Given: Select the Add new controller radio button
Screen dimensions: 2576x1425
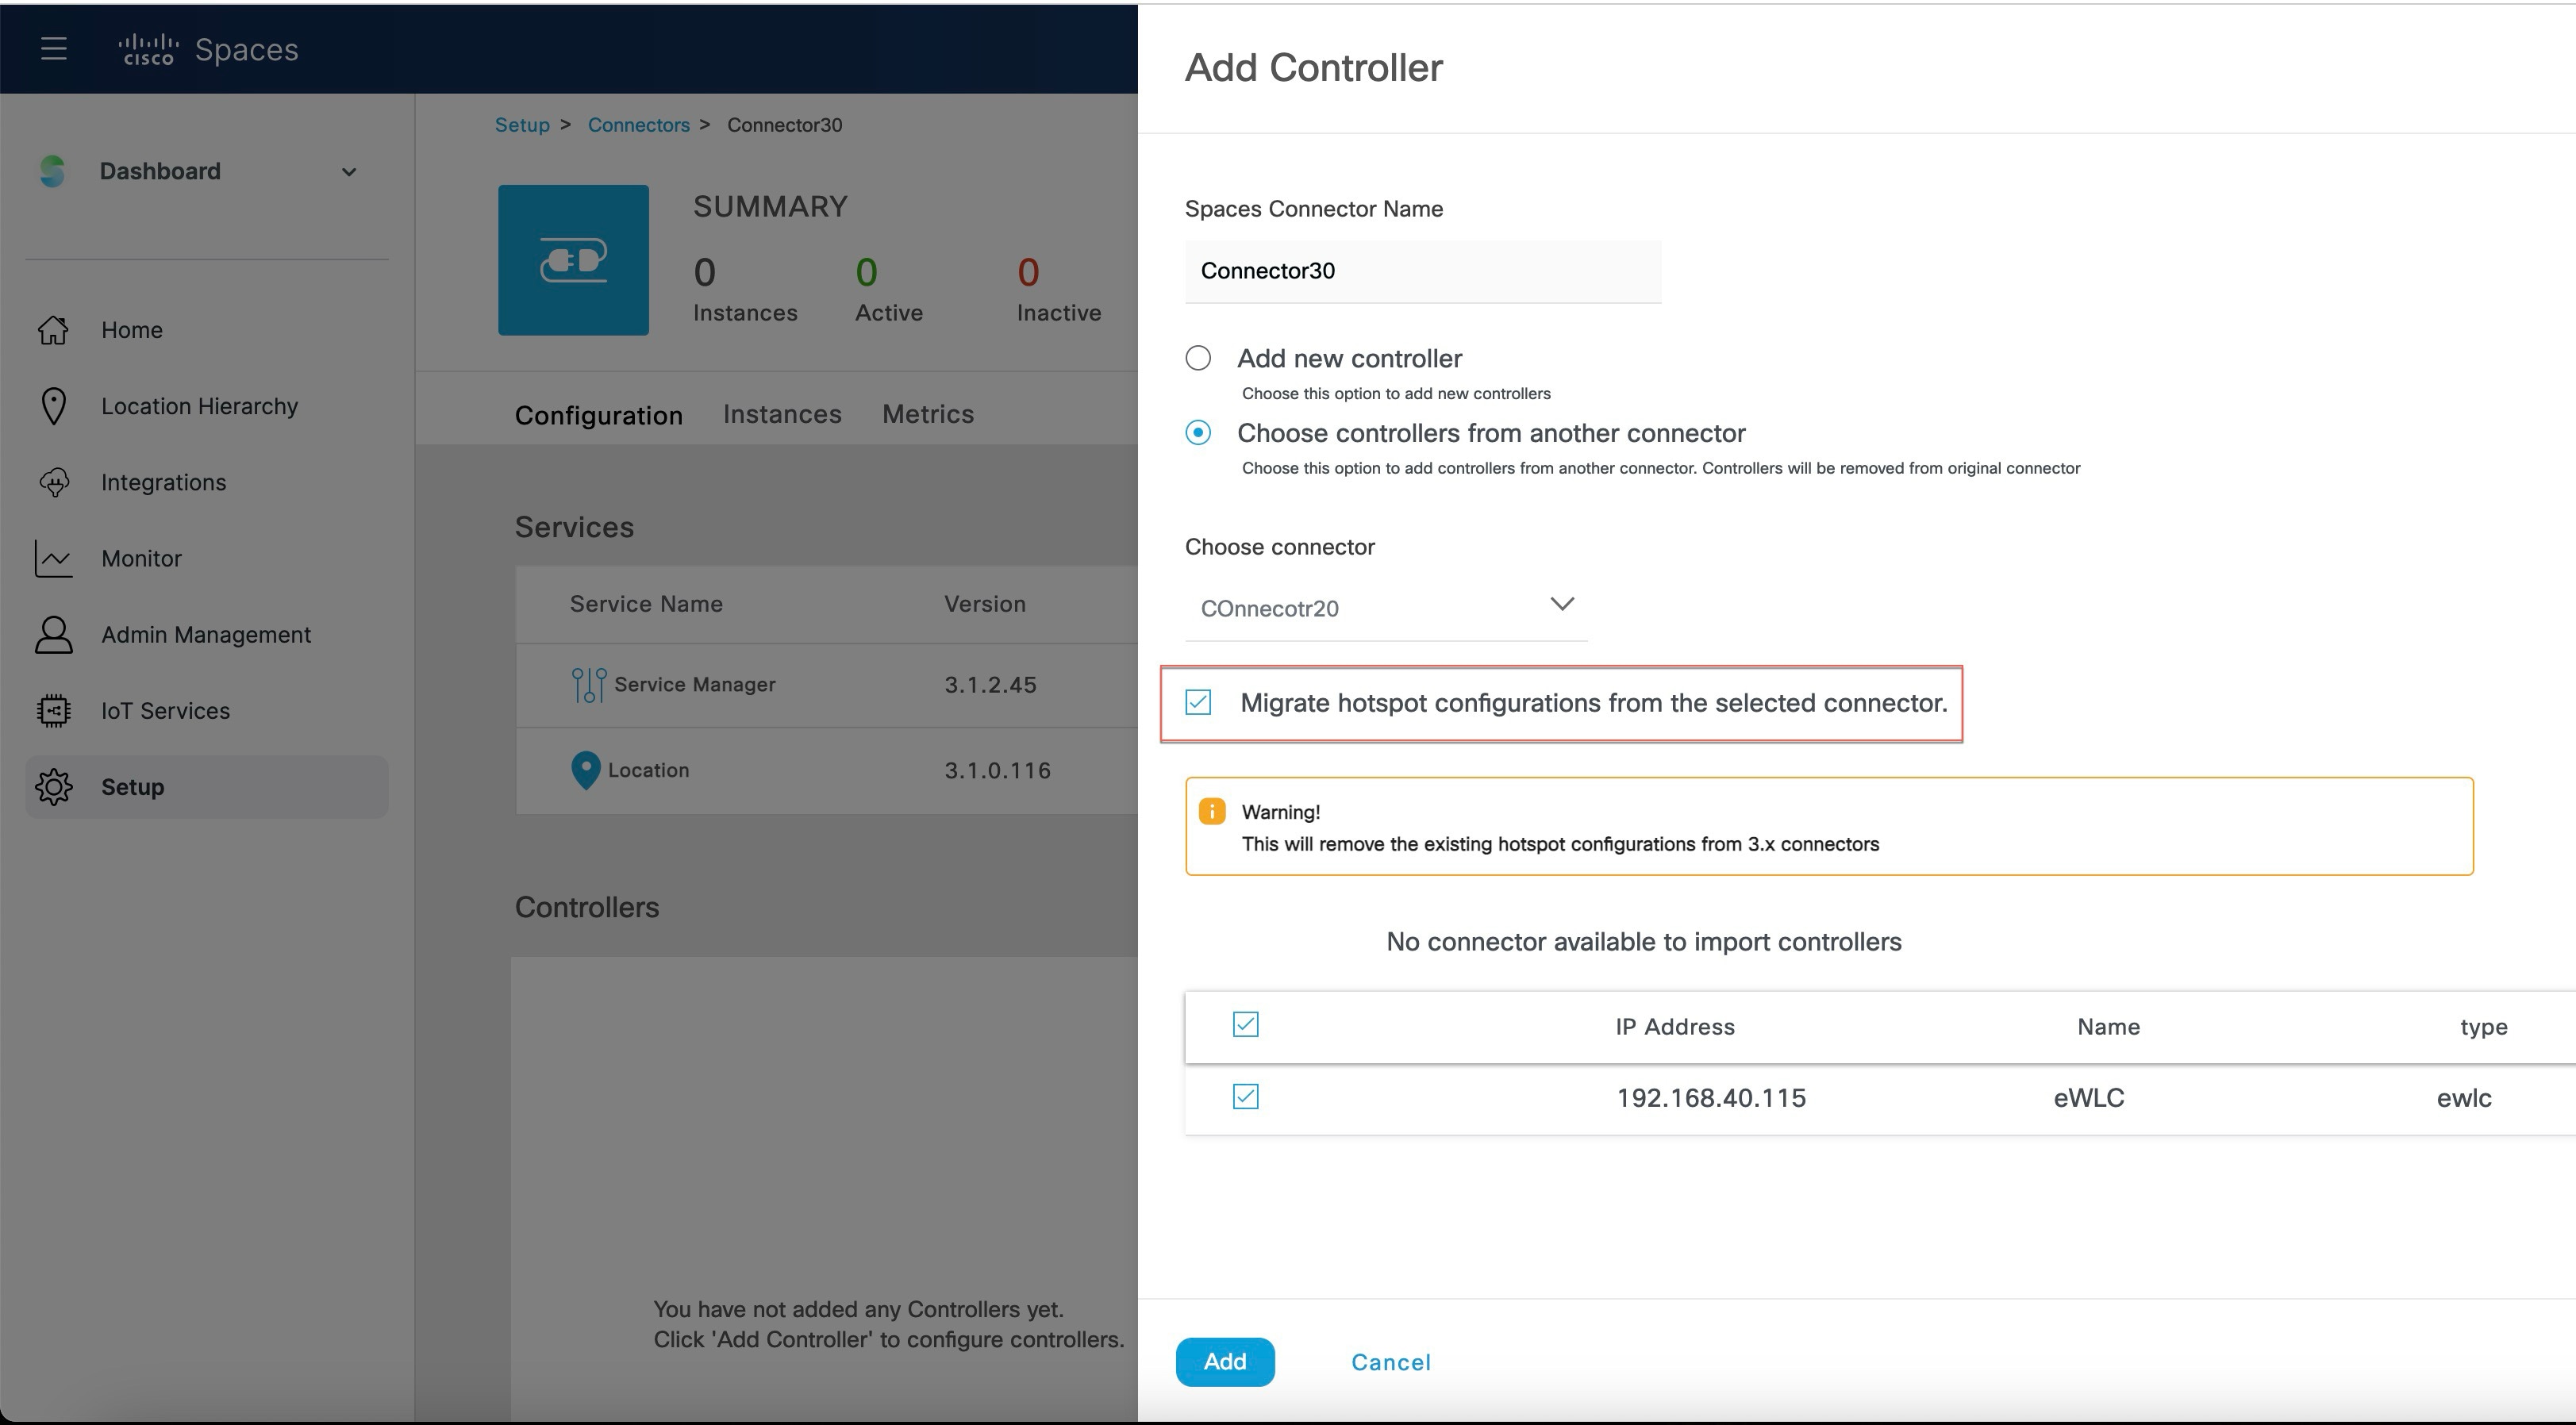Looking at the screenshot, I should (1198, 358).
